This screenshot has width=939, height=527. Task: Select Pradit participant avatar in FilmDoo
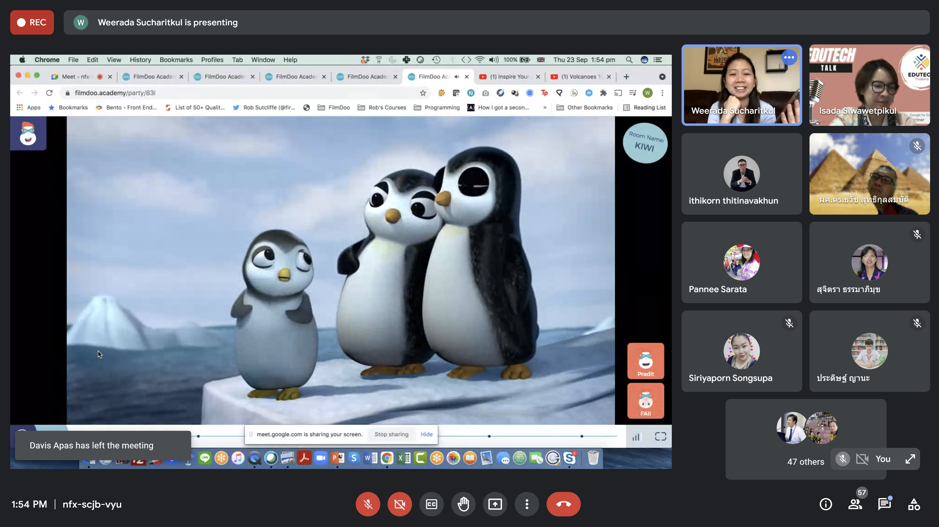[x=646, y=361]
